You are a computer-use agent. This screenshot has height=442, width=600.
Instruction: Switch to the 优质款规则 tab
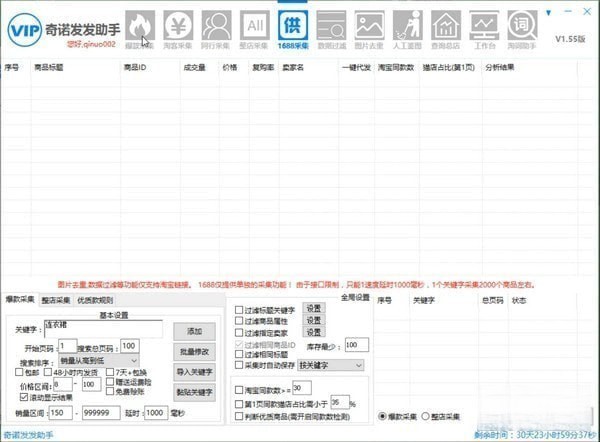(96, 299)
